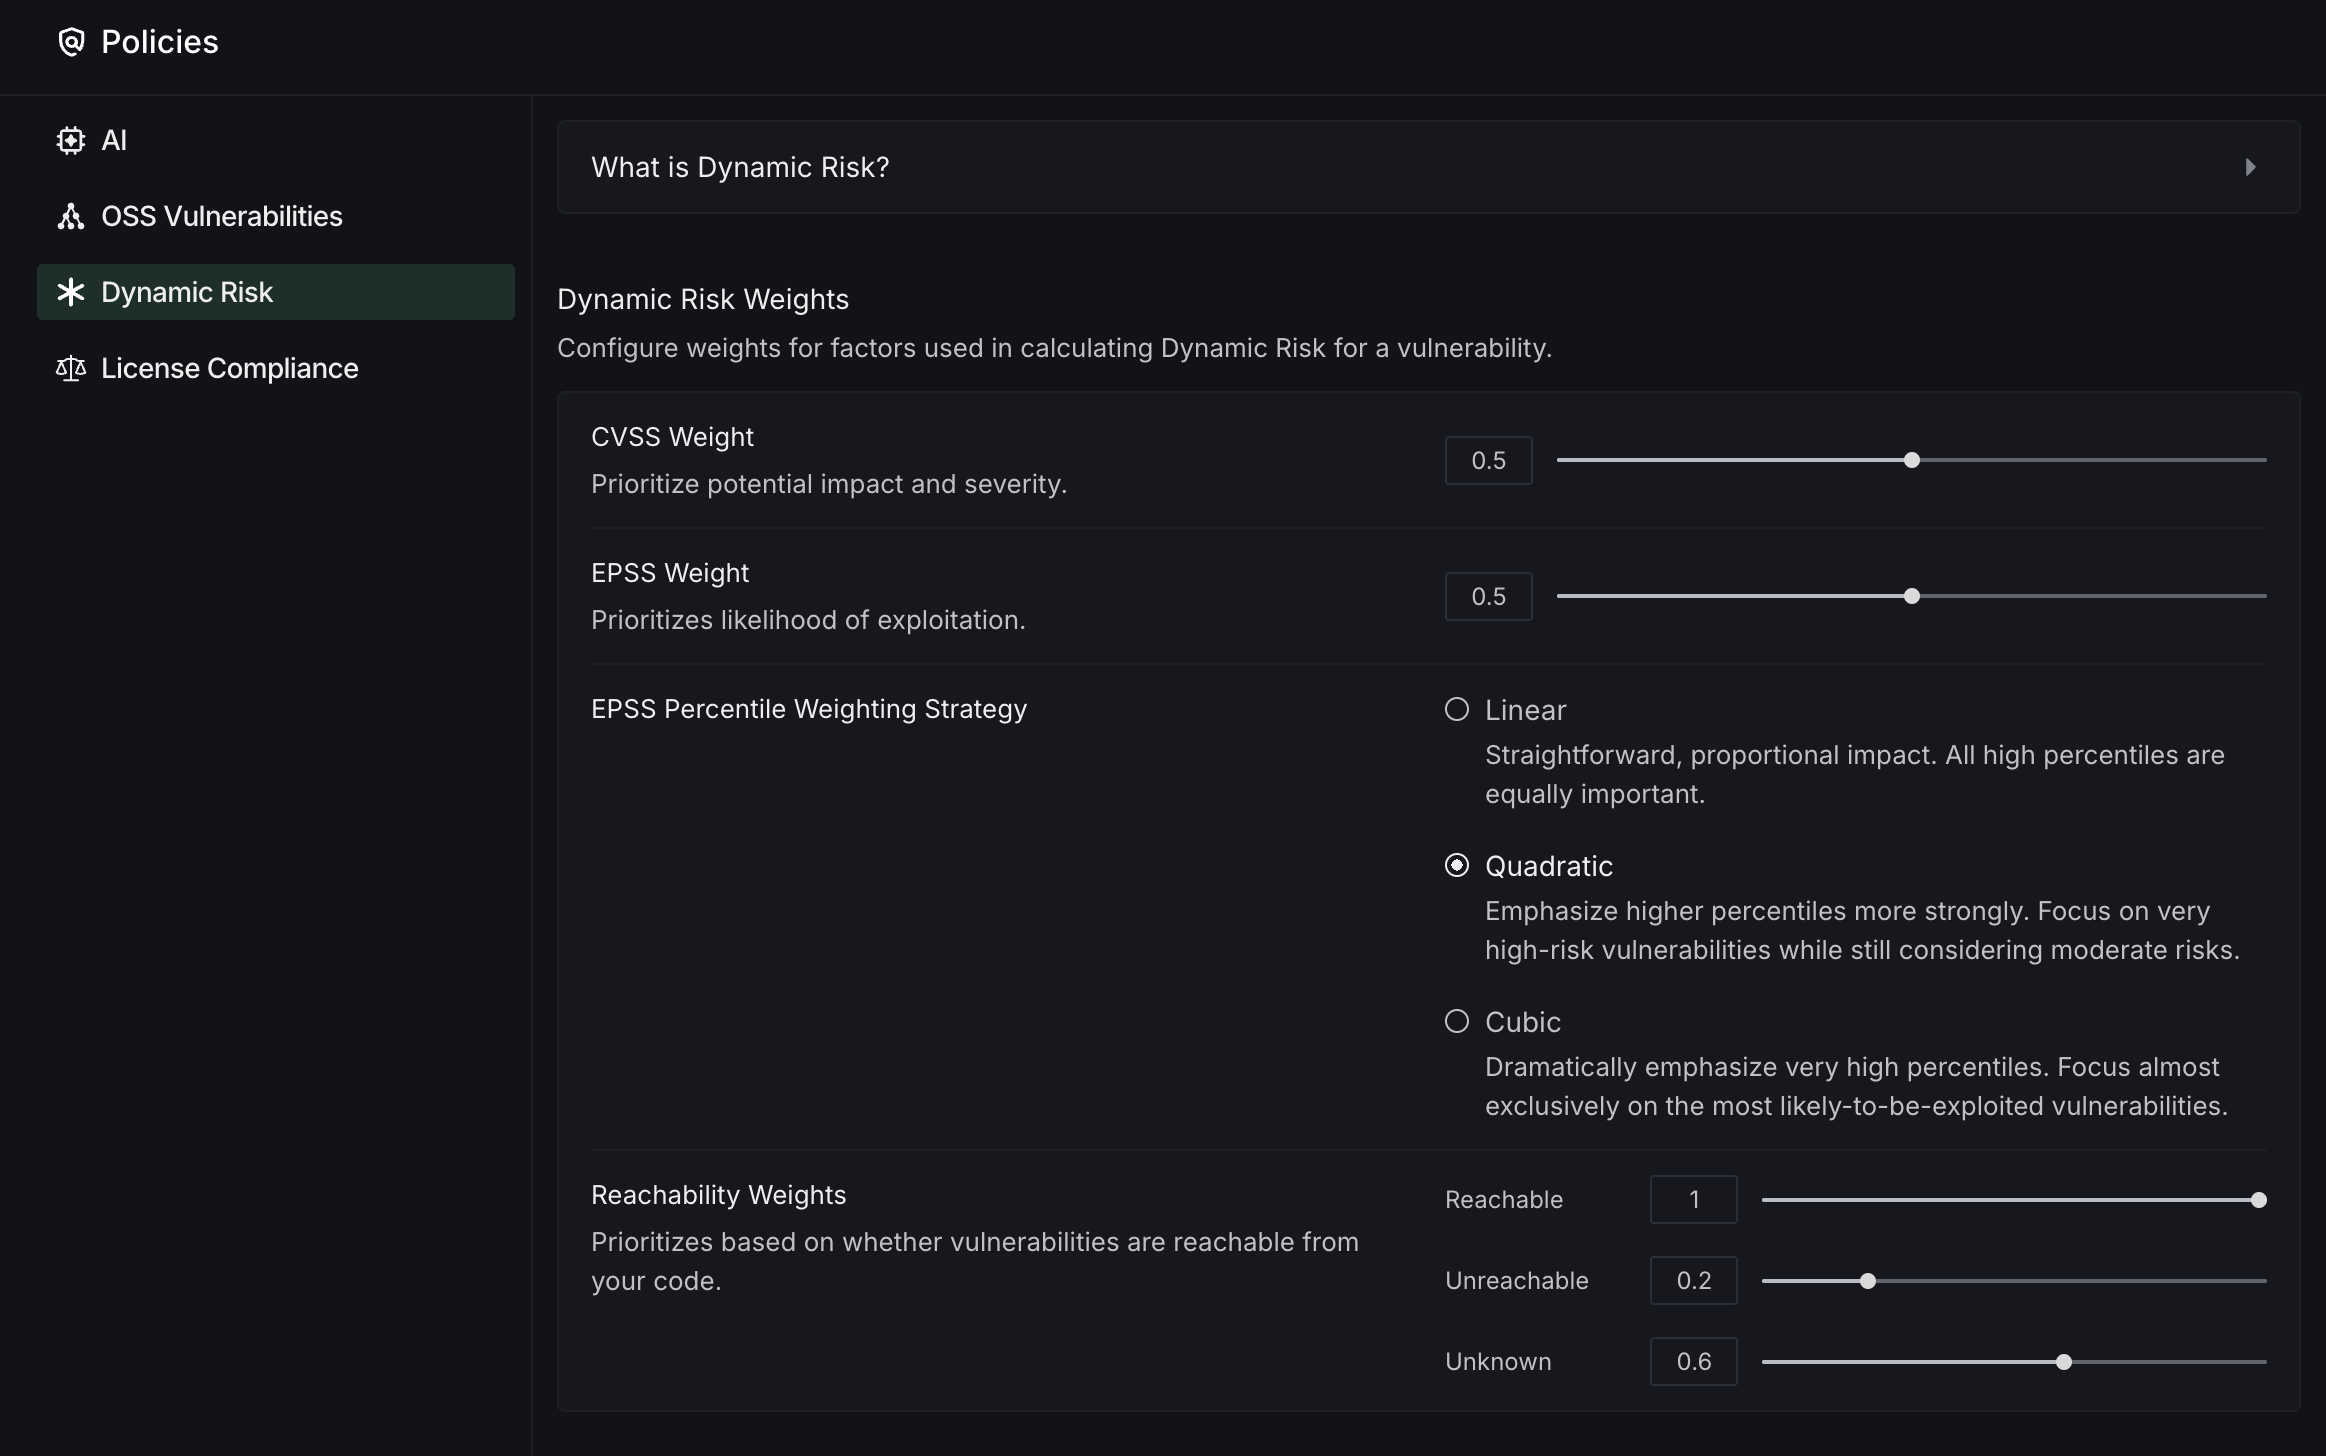The image size is (2326, 1456).
Task: Open the What is Dynamic Risk section
Action: (x=740, y=167)
